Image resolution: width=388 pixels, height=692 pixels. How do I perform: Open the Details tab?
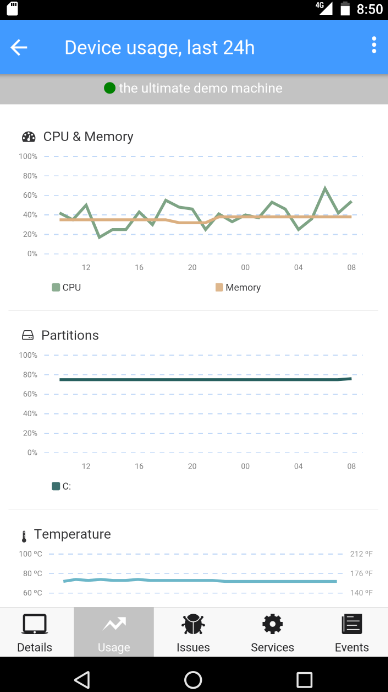pyautogui.click(x=35, y=632)
